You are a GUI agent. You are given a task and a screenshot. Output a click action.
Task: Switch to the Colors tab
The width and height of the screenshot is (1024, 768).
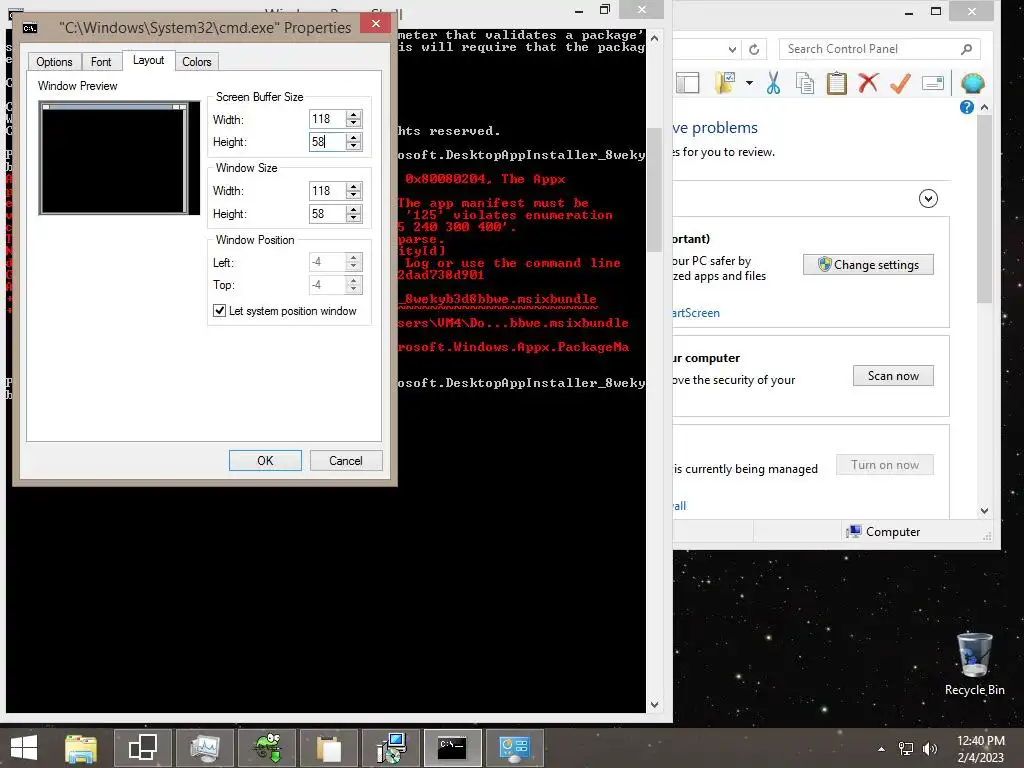pos(197,62)
